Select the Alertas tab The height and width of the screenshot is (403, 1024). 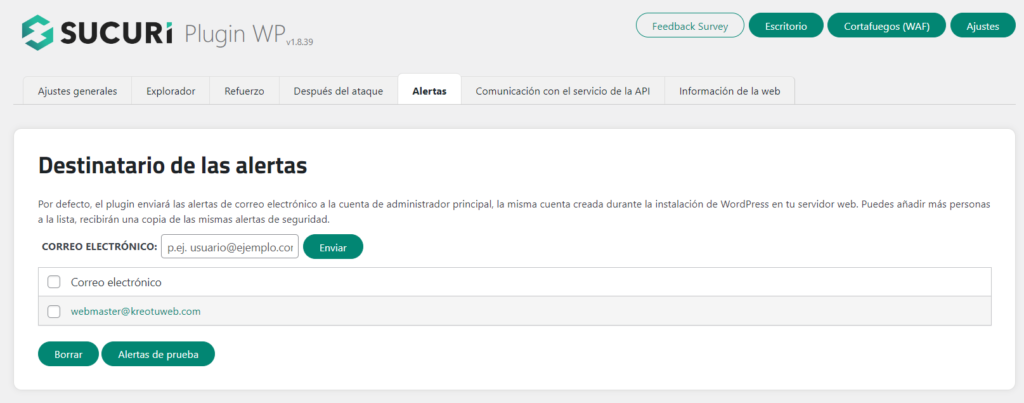click(x=429, y=91)
